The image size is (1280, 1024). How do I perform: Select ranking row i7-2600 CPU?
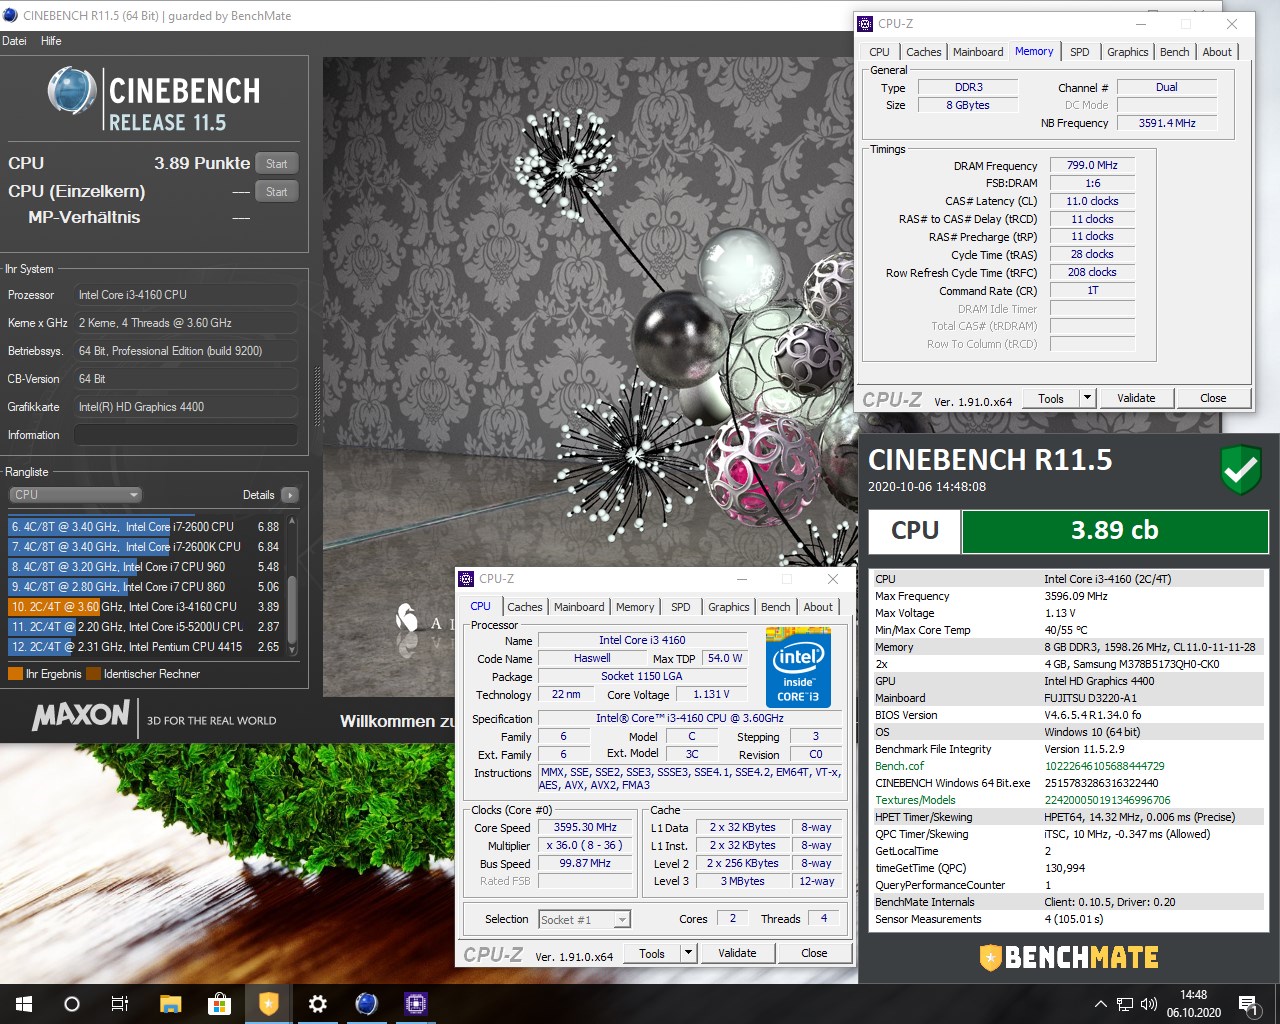pos(146,527)
